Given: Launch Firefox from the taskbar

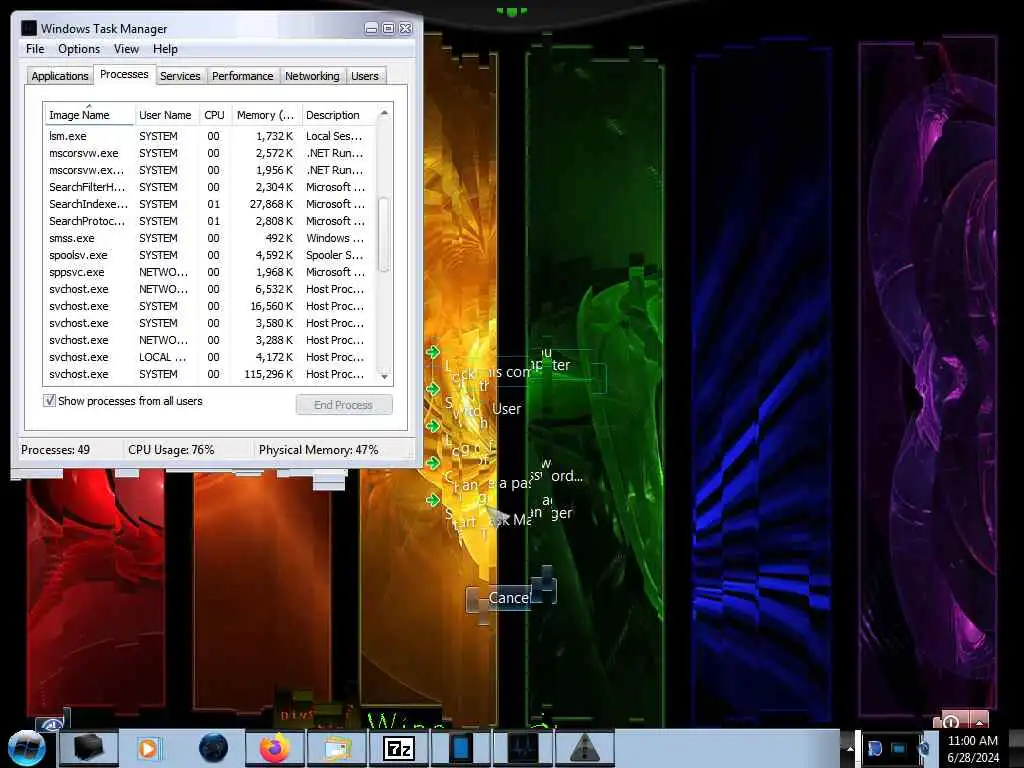Looking at the screenshot, I should tap(275, 748).
